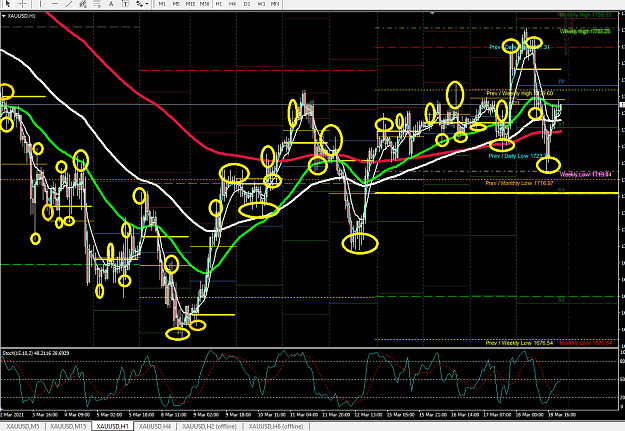Toggle the H1 timeframe button

point(218,4)
